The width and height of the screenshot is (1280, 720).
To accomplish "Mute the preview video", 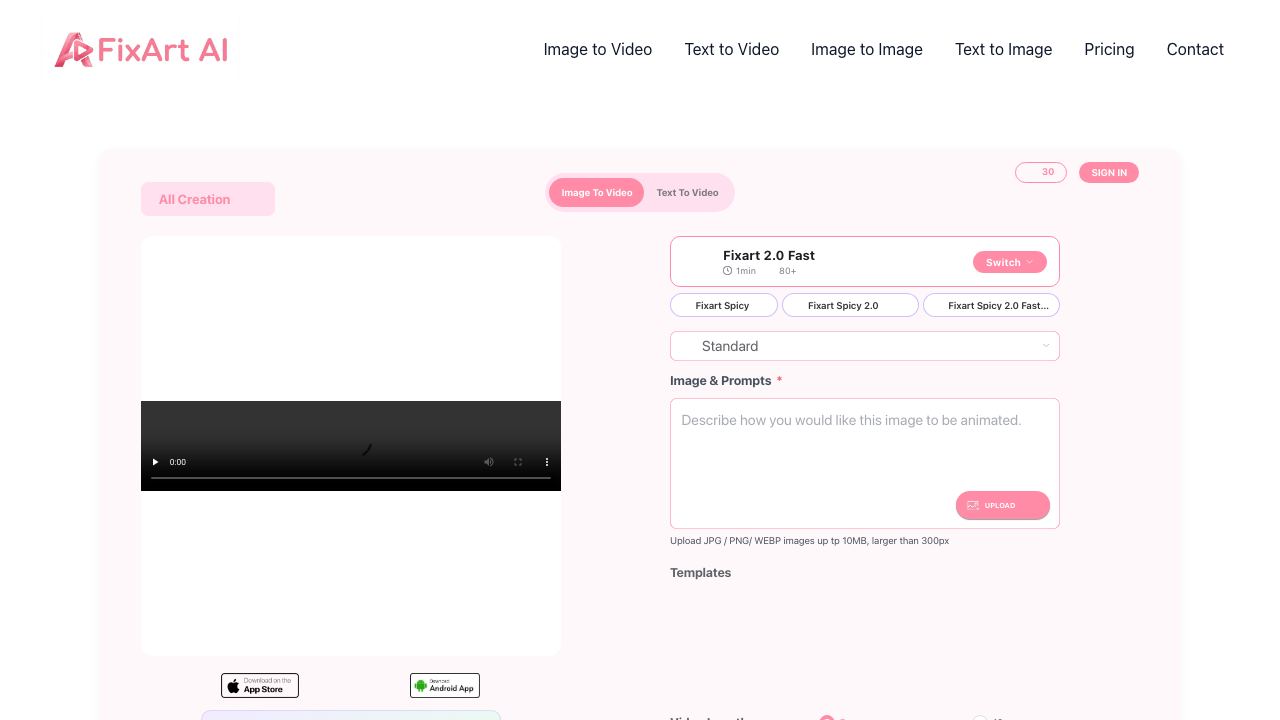I will 489,462.
